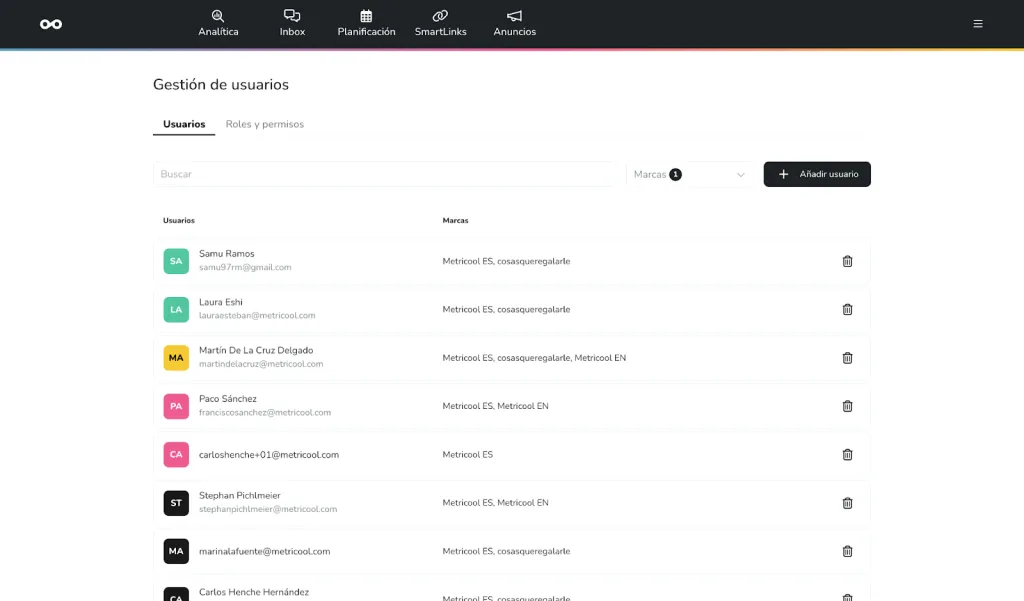Image resolution: width=1024 pixels, height=601 pixels.
Task: Click brands cell of Martín De La Cruz
Action: (x=534, y=358)
